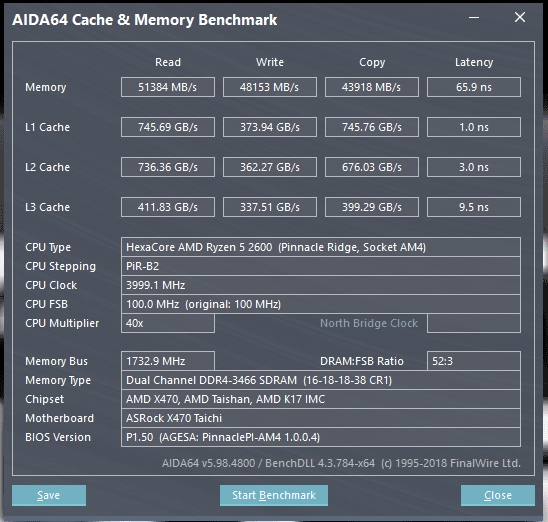Click Motherboard field ASRock X470 Taichi
The image size is (548, 522).
click(x=321, y=418)
